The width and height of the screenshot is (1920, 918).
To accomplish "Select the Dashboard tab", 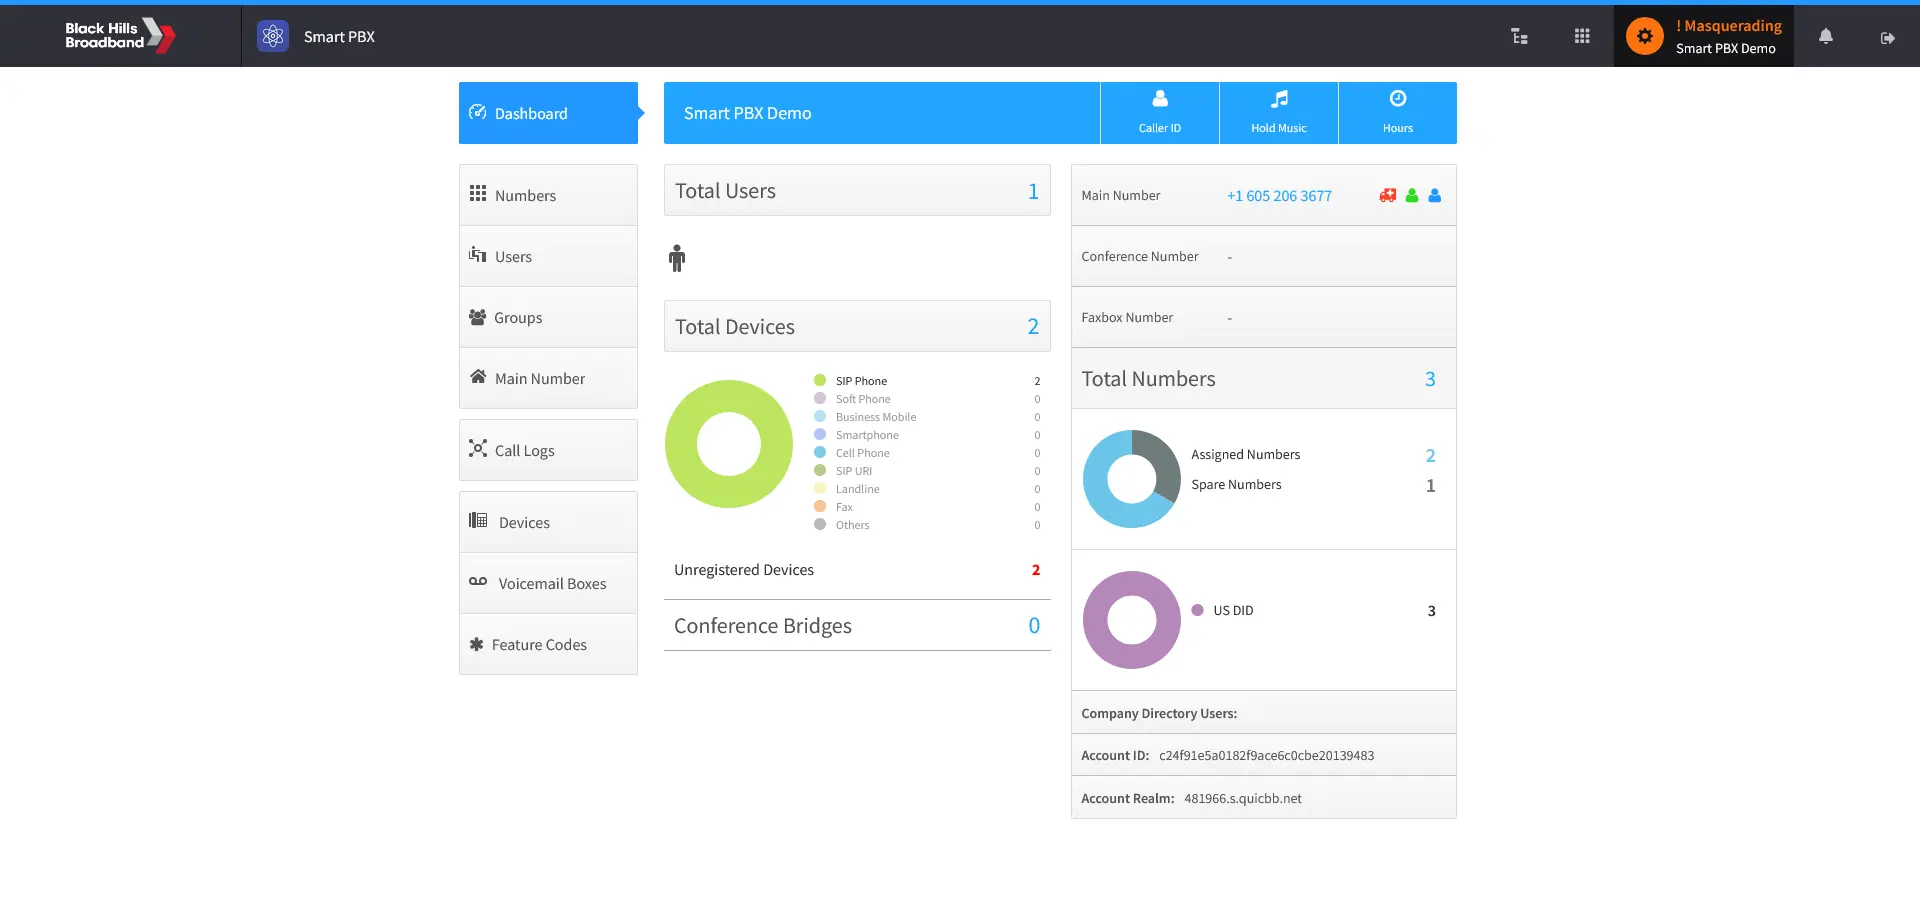I will pos(548,113).
